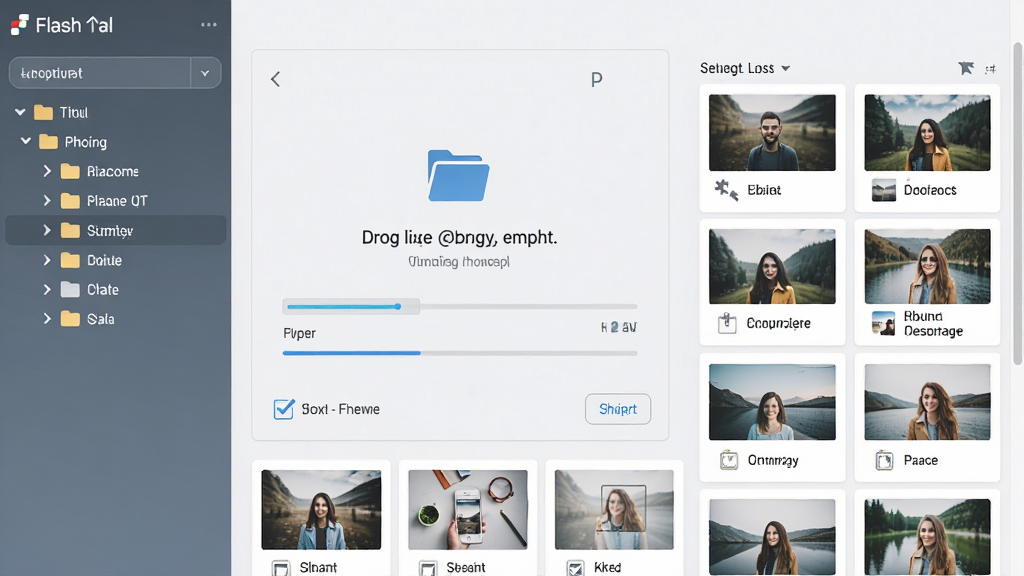
Task: Open the Sbeaht phone photo thumbnail
Action: (x=468, y=509)
